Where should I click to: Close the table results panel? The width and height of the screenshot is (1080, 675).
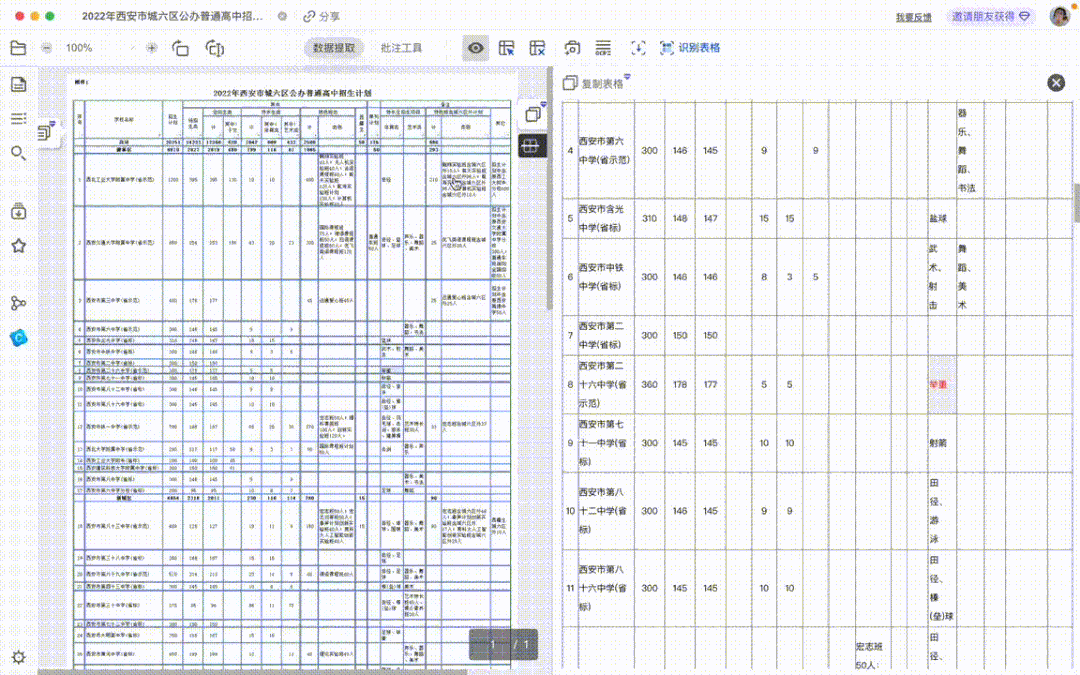tap(1055, 83)
